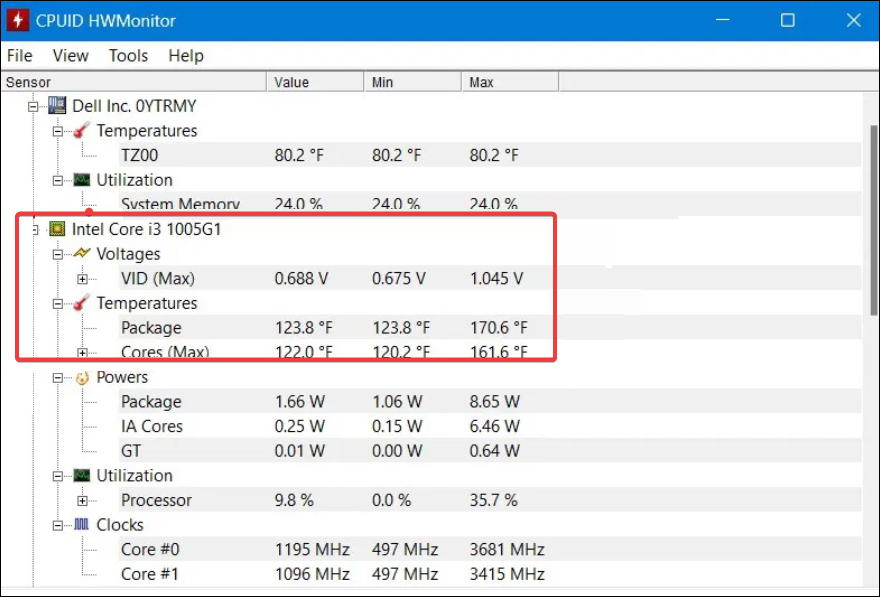The height and width of the screenshot is (597, 880).
Task: Expand the VID (Max) voltage entry
Action: click(x=82, y=279)
